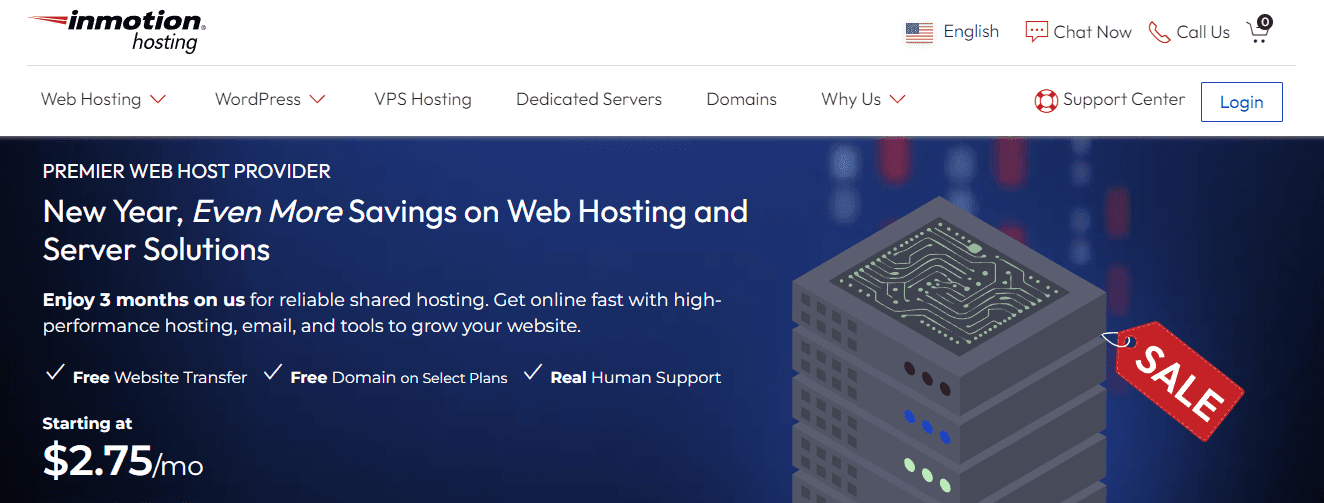This screenshot has height=503, width=1324.
Task: Click the lifebuoy Support Center icon
Action: coord(1045,100)
